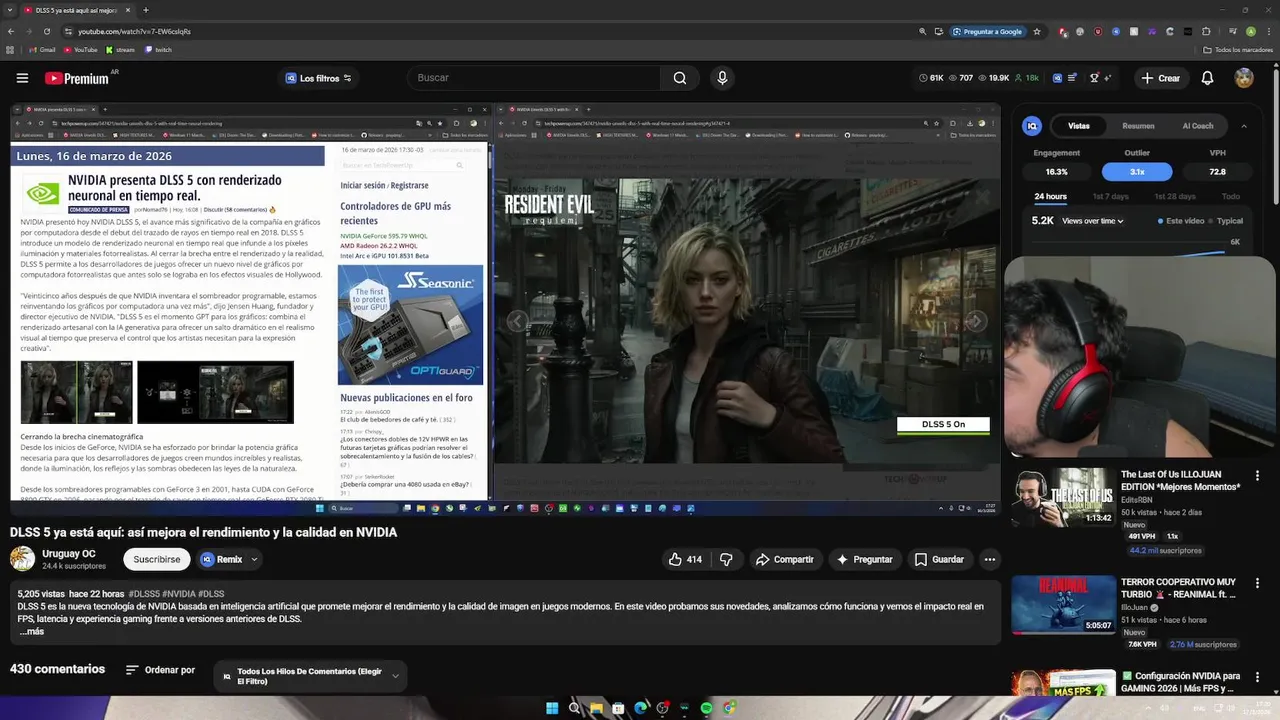This screenshot has height=720, width=1280.
Task: Open the Gmail bookmark
Action: pos(42,50)
